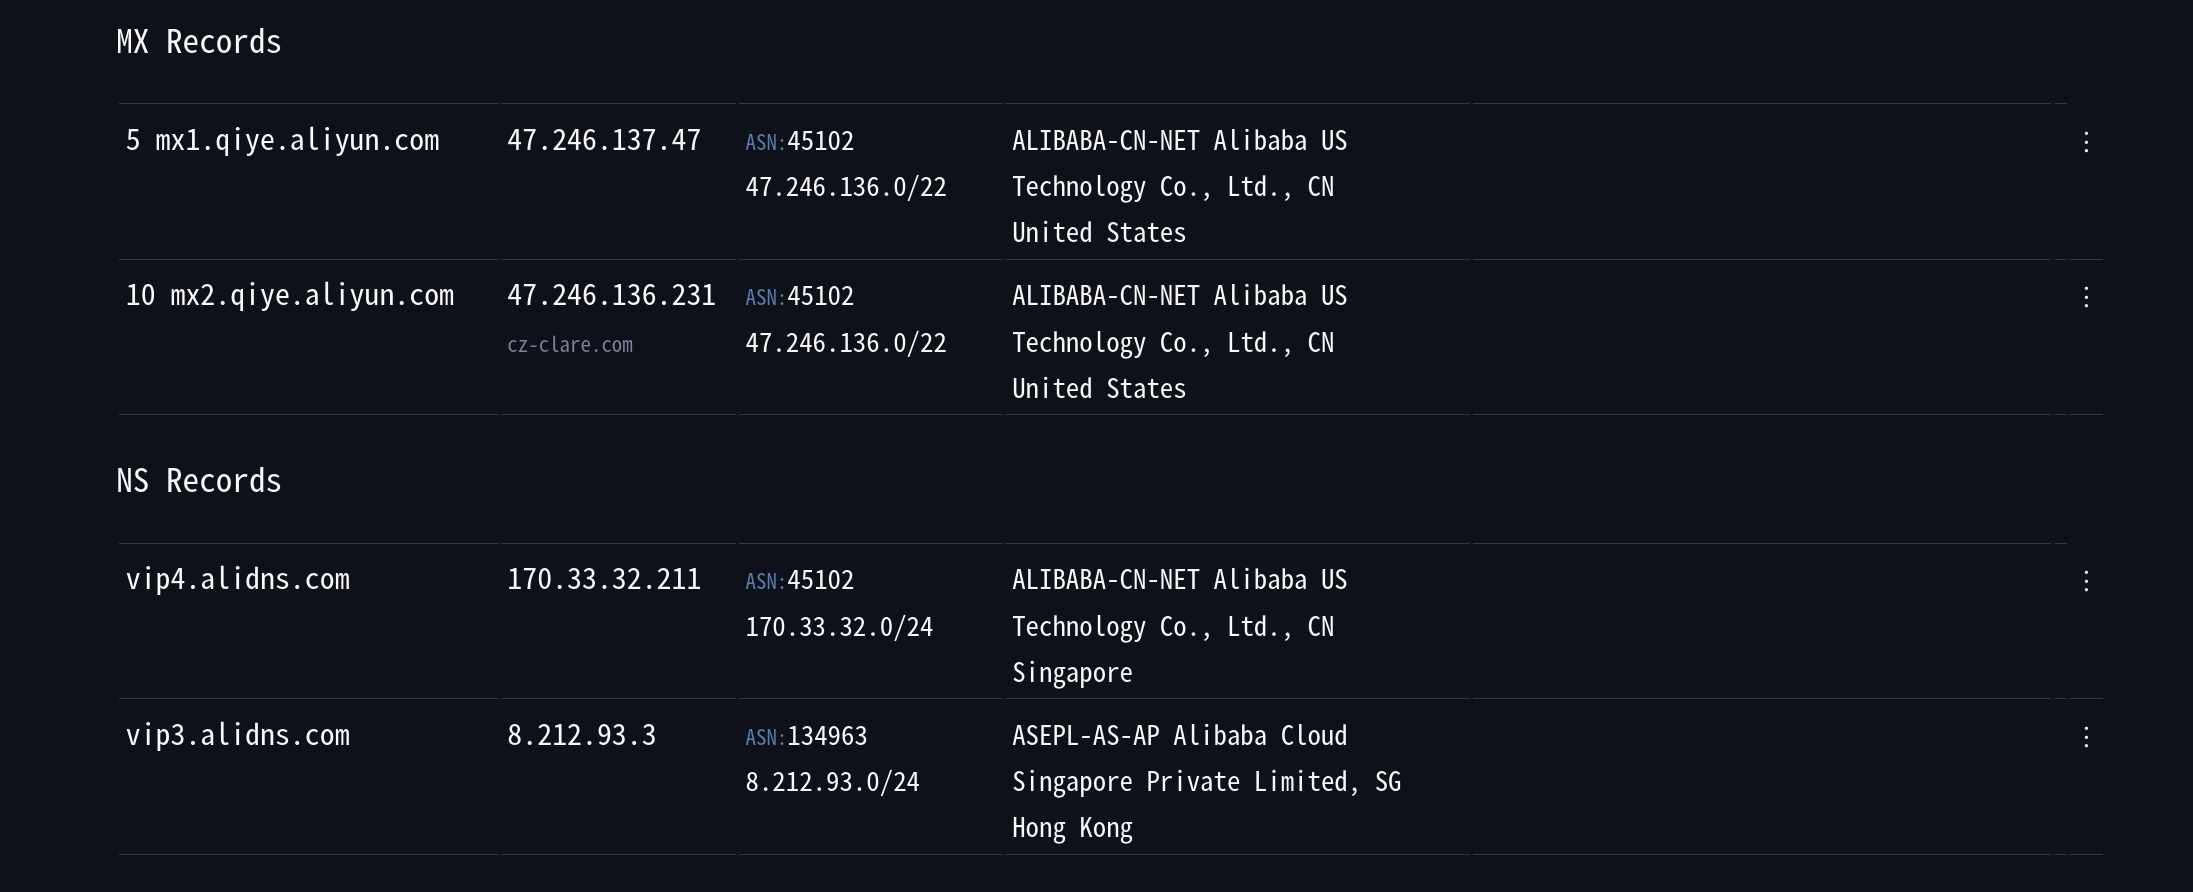The width and height of the screenshot is (2193, 892).
Task: Click IP address 47.246.137.47
Action: click(x=604, y=140)
